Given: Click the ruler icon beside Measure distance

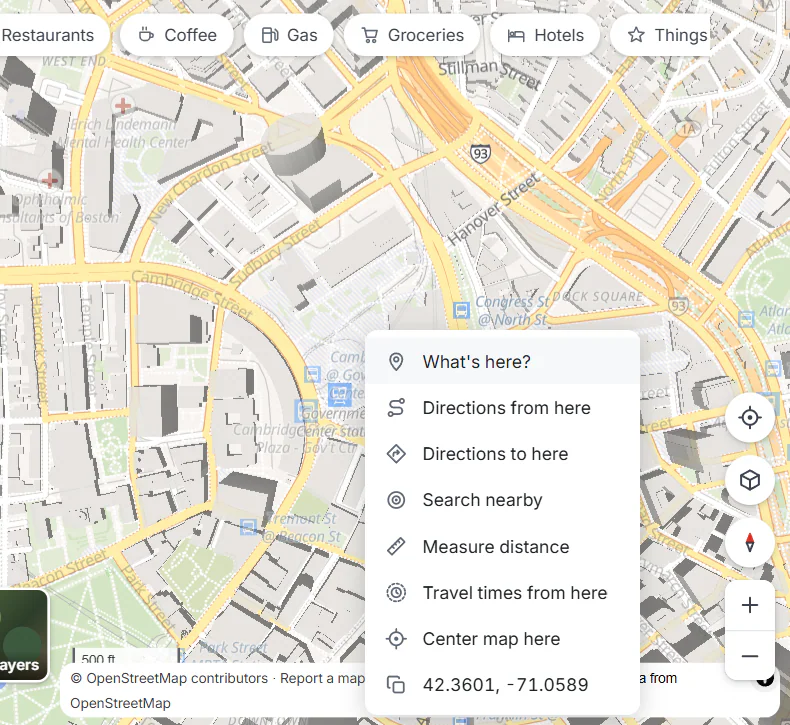Looking at the screenshot, I should pos(396,547).
